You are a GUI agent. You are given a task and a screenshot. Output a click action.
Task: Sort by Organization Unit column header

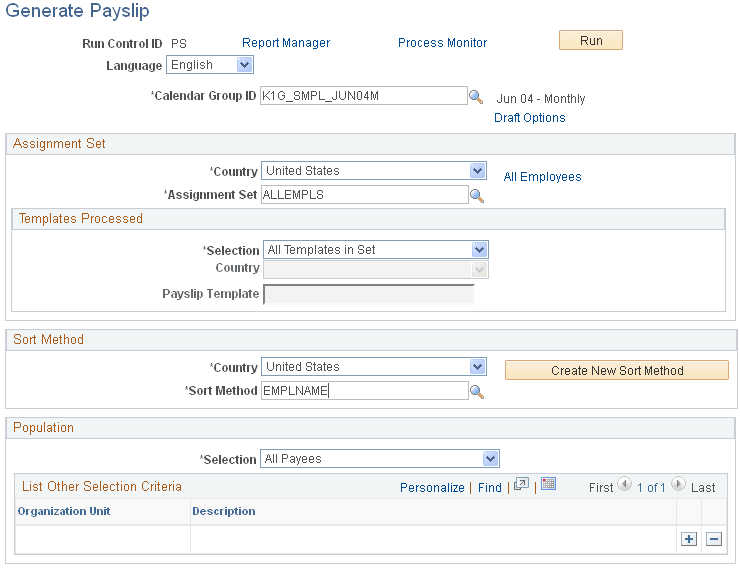[64, 511]
